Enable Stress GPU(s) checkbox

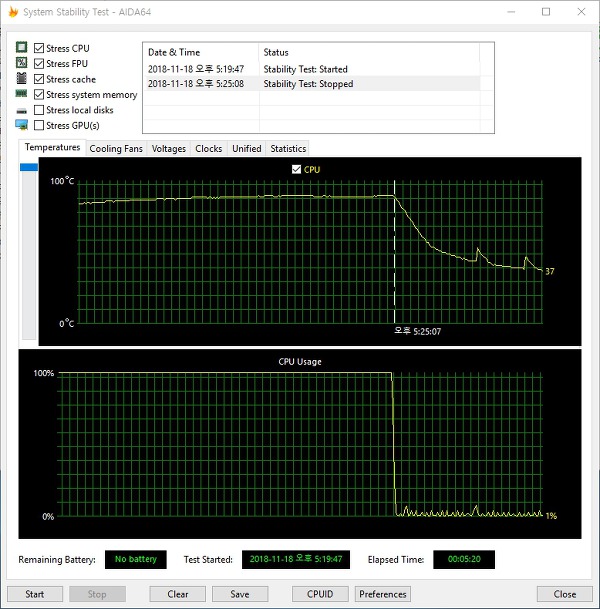[x=39, y=125]
